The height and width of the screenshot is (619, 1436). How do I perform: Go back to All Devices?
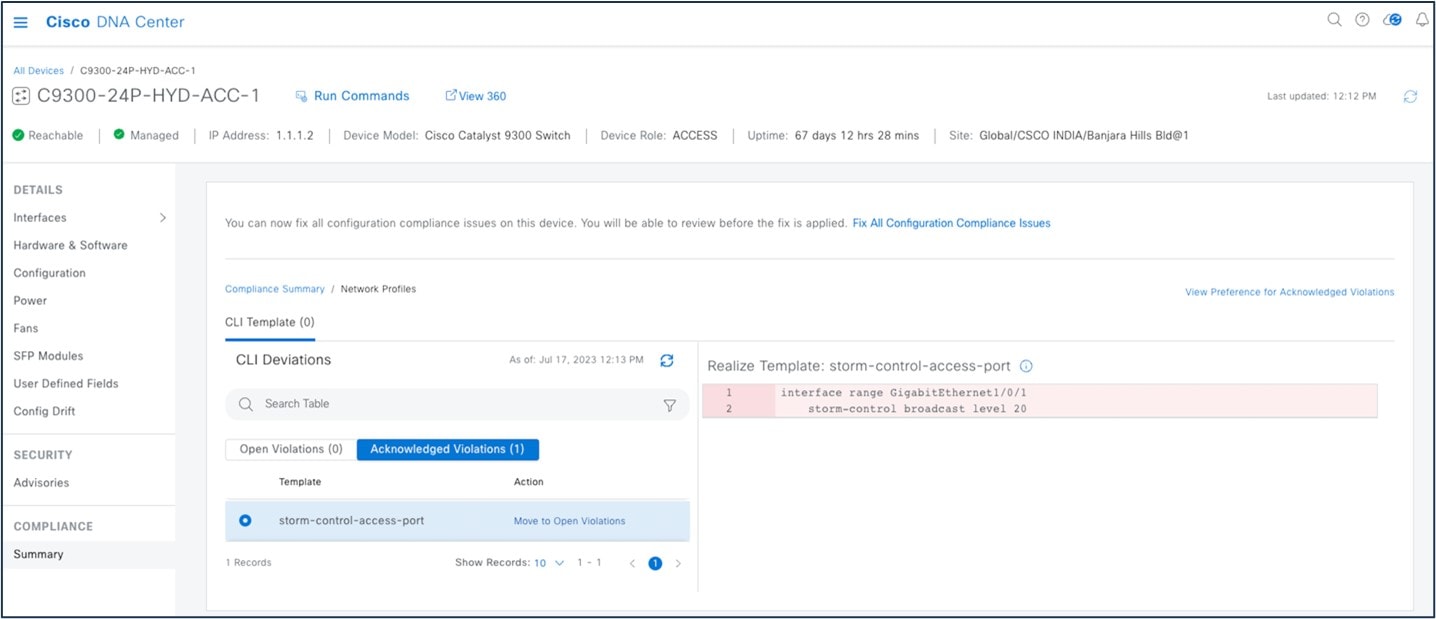38,71
